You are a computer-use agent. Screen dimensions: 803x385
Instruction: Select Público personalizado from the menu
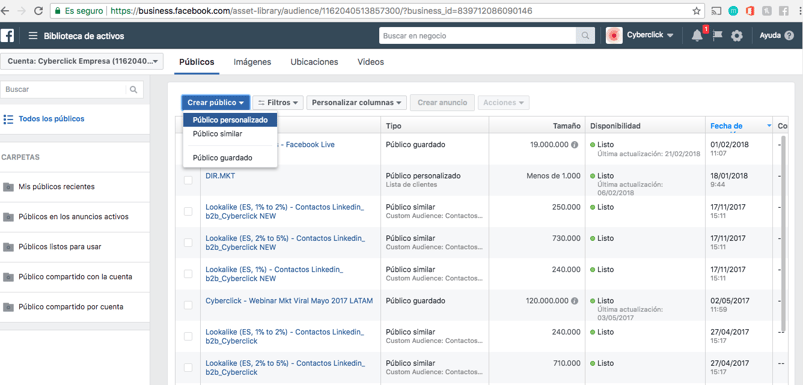(230, 120)
